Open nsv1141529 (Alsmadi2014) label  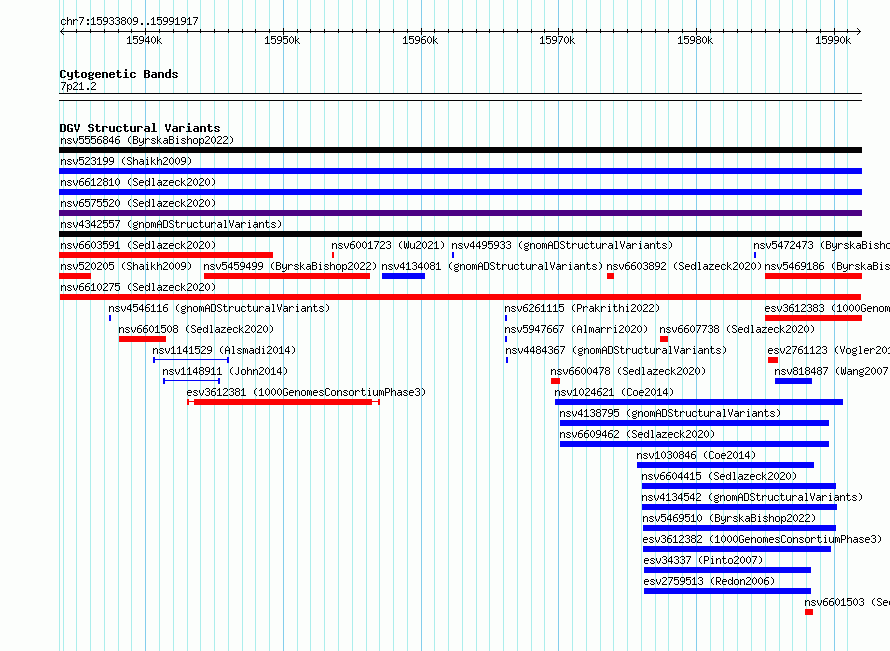coord(224,350)
